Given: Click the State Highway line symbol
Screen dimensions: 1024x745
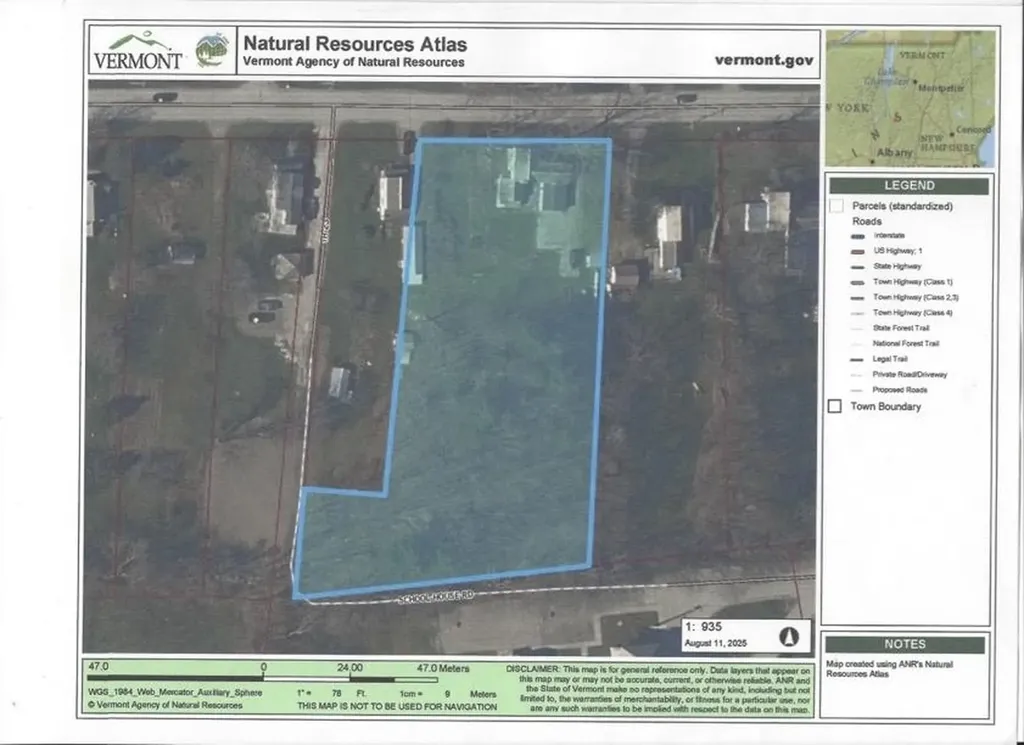Looking at the screenshot, I should (x=857, y=267).
